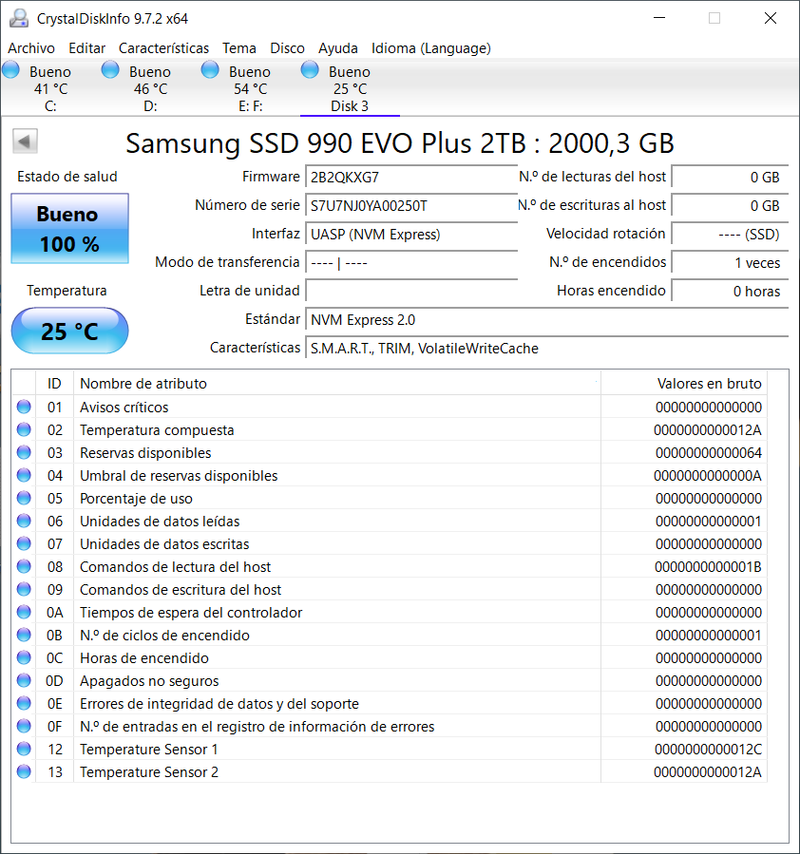800x854 pixels.
Task: Click raw value 000000000012C of Temperature Sensor 1
Action: [x=708, y=749]
